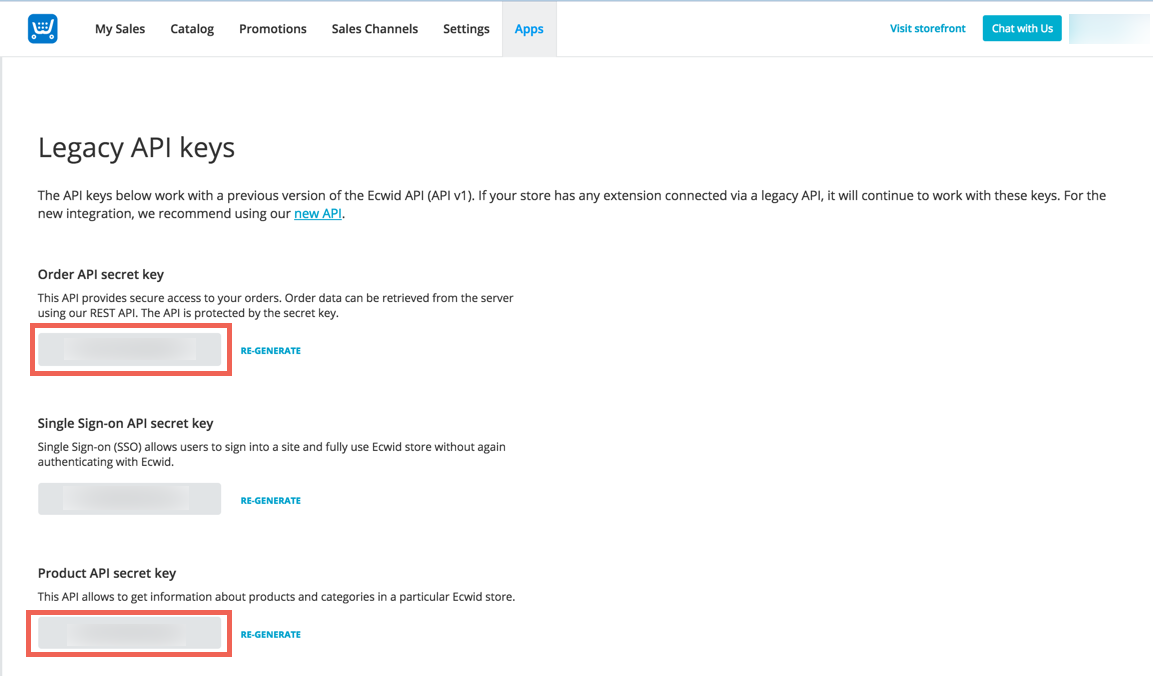Click the Single Sign-on API secret key heading
This screenshot has width=1153, height=676.
click(126, 423)
